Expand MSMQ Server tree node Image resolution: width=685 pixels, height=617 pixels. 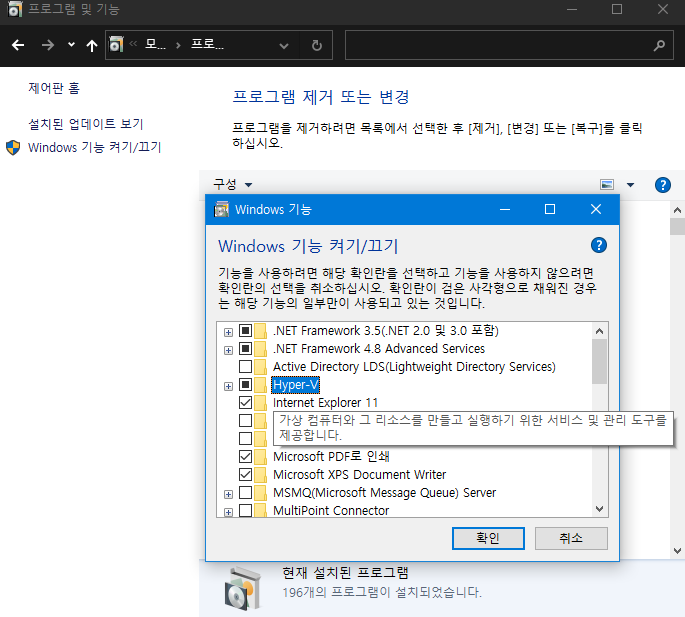[x=228, y=494]
